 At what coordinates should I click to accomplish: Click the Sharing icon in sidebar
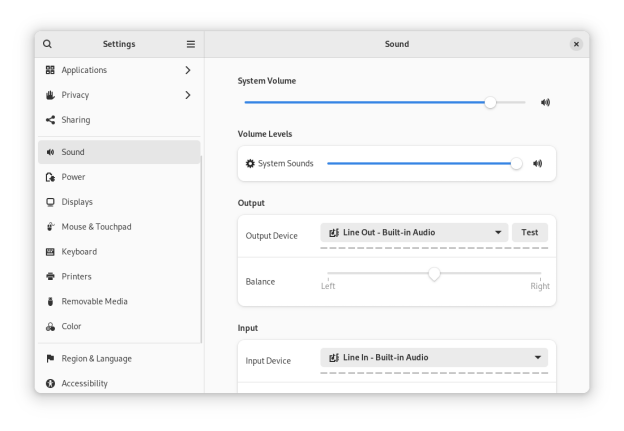pyautogui.click(x=51, y=120)
